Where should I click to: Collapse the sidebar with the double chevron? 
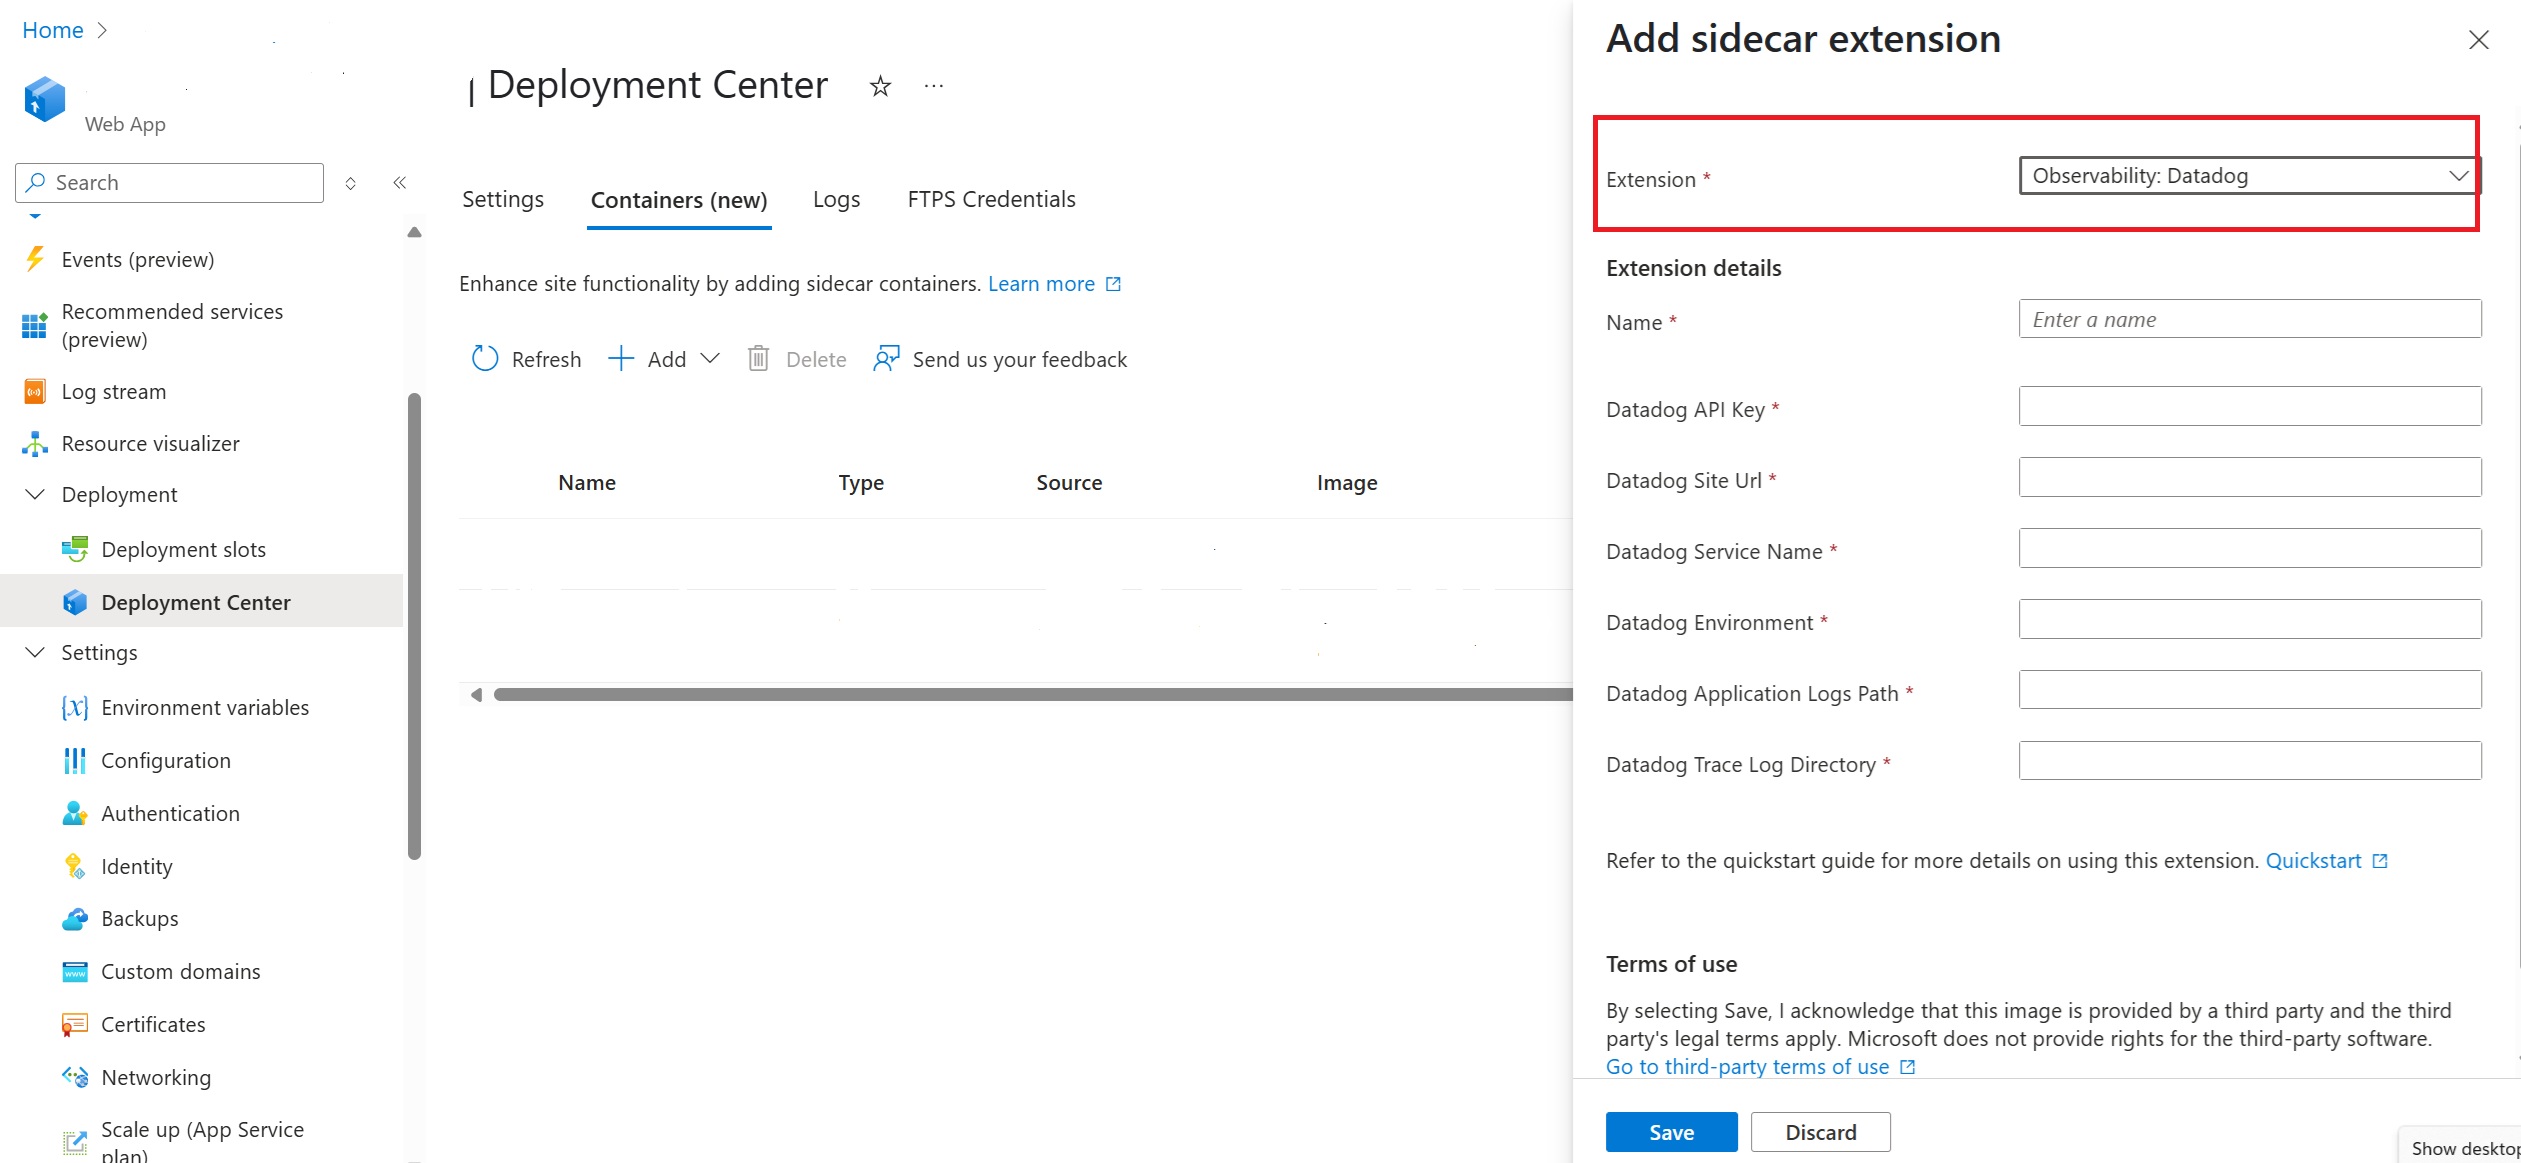[399, 183]
